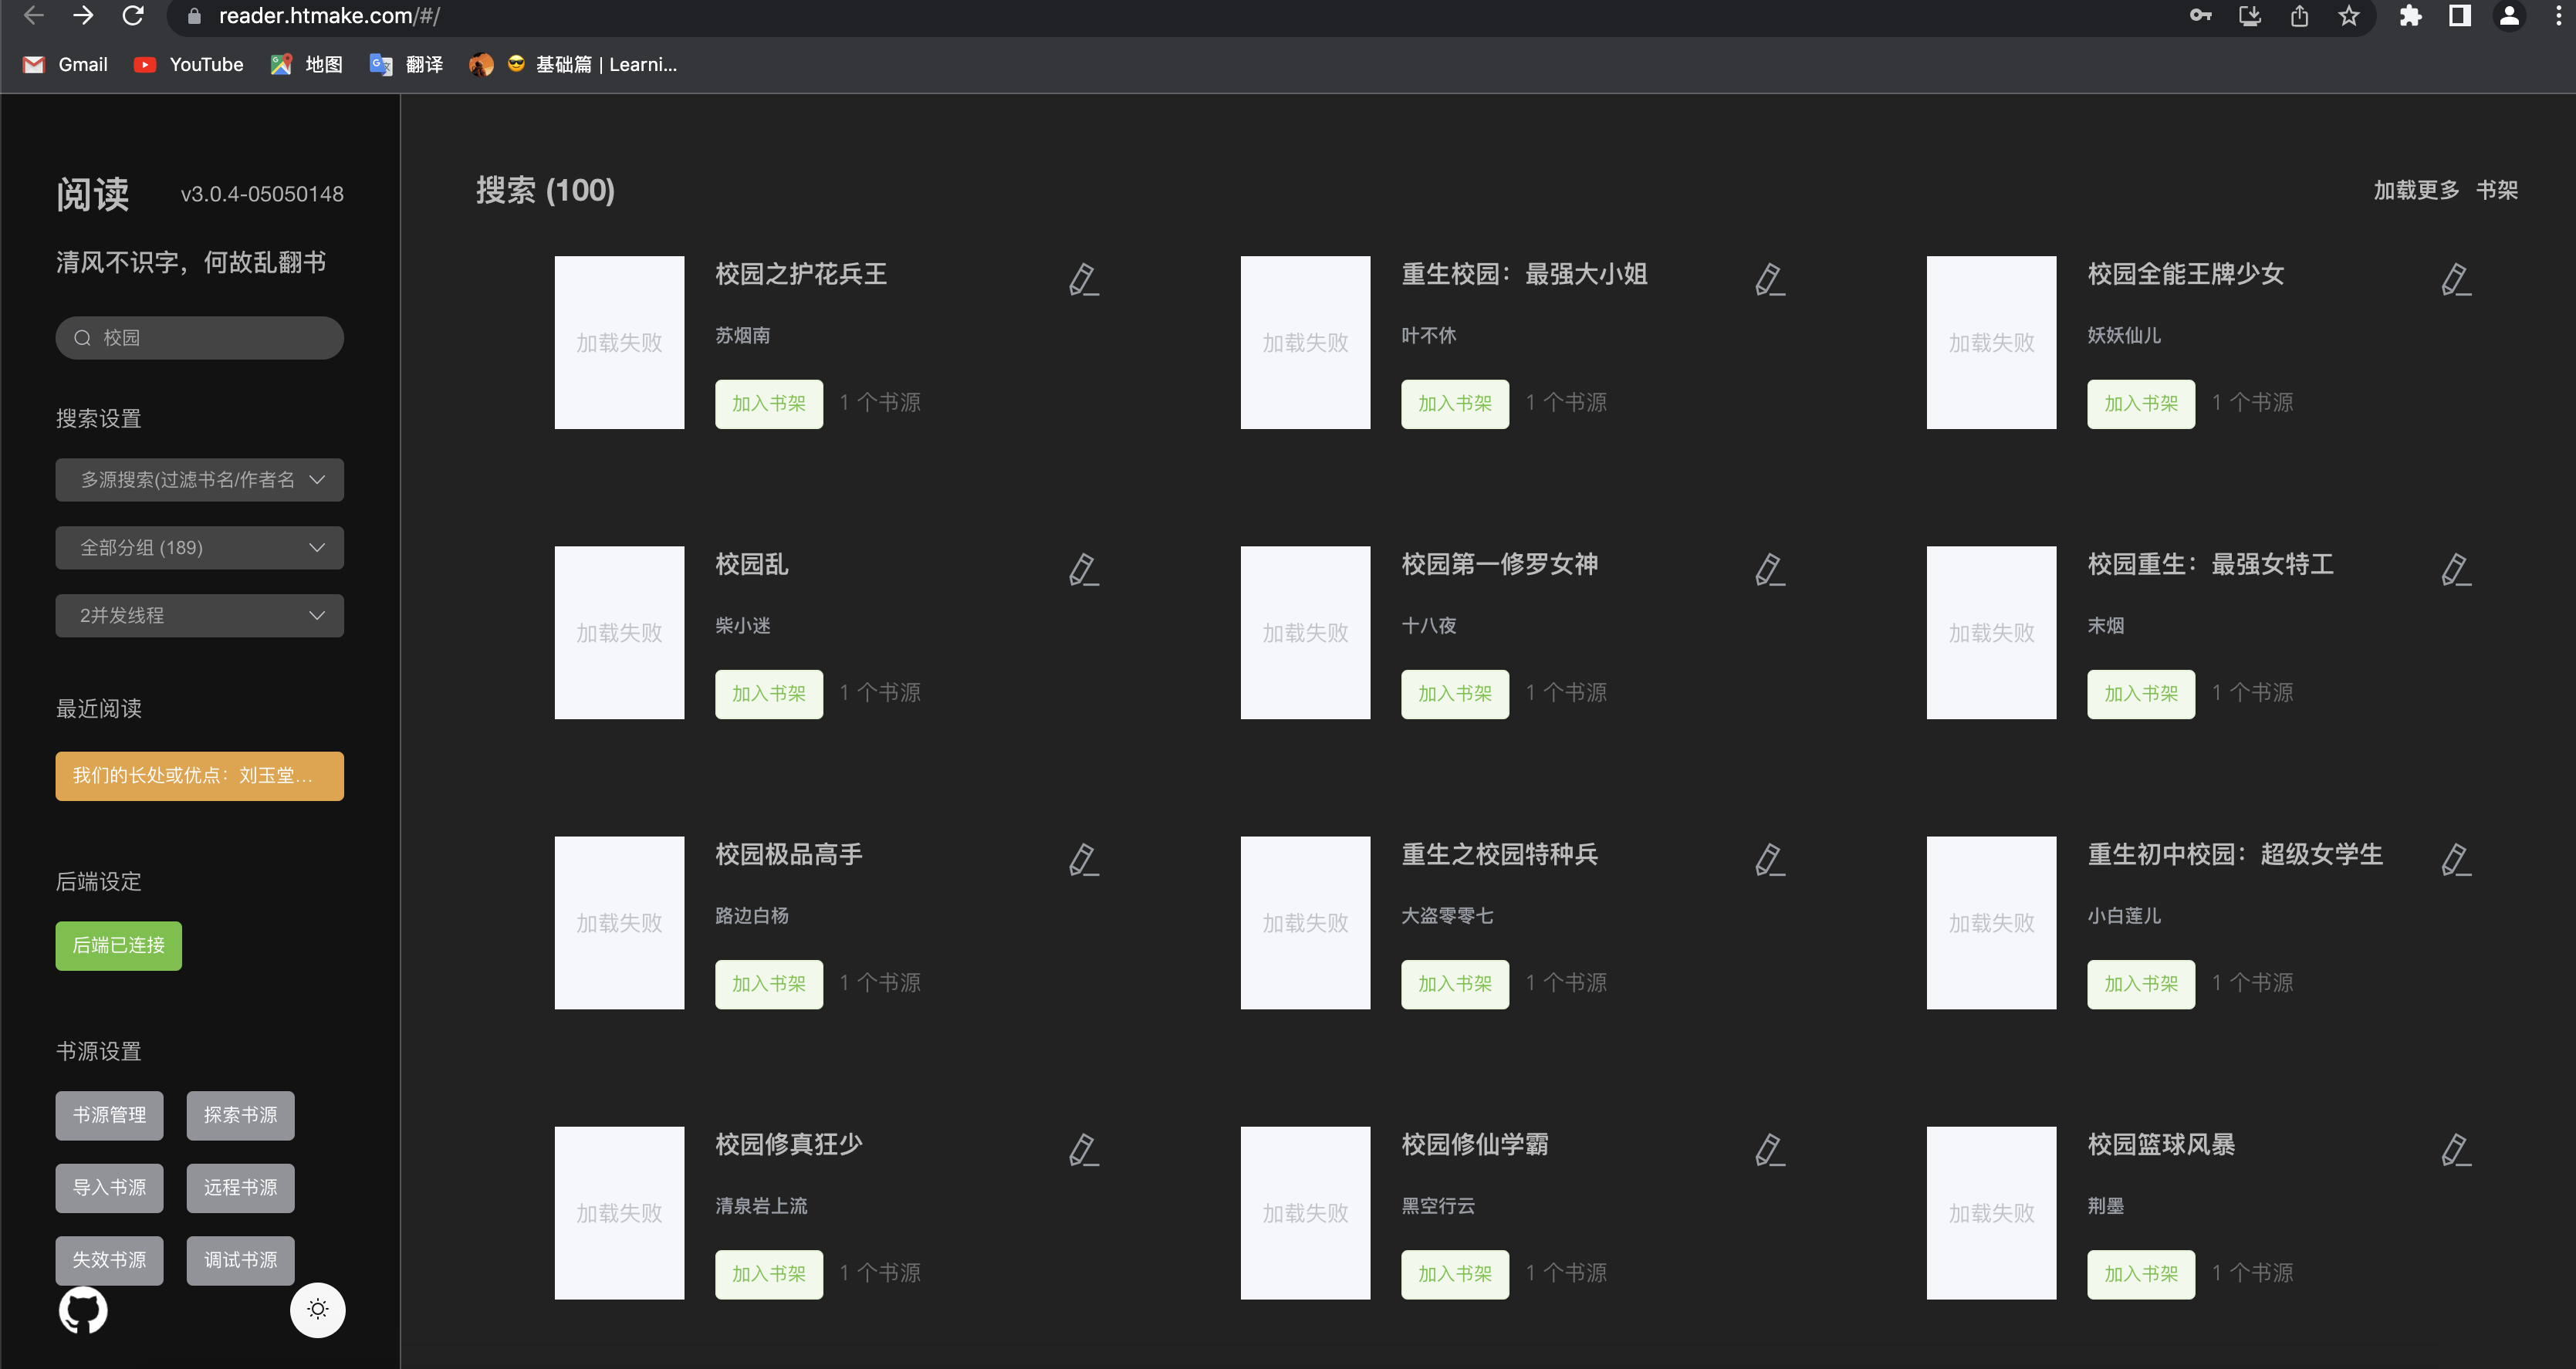This screenshot has height=1369, width=2576.
Task: Click the 后端已连接 backend status button
Action: [x=118, y=945]
